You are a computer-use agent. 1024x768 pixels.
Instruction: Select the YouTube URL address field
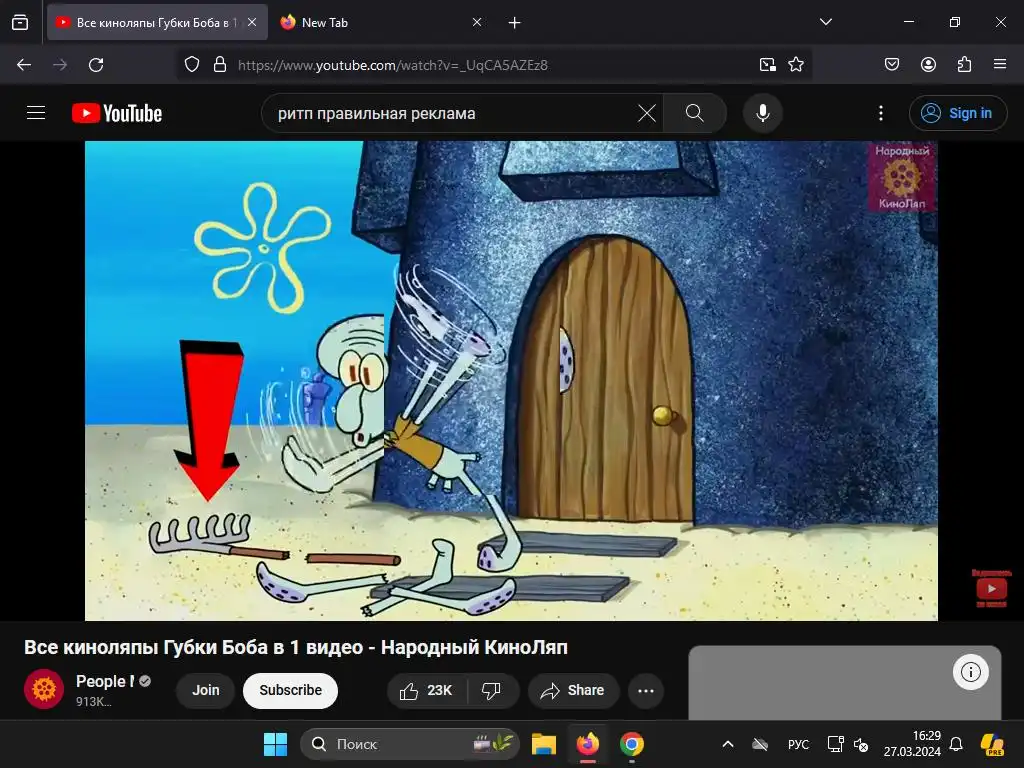pyautogui.click(x=494, y=65)
